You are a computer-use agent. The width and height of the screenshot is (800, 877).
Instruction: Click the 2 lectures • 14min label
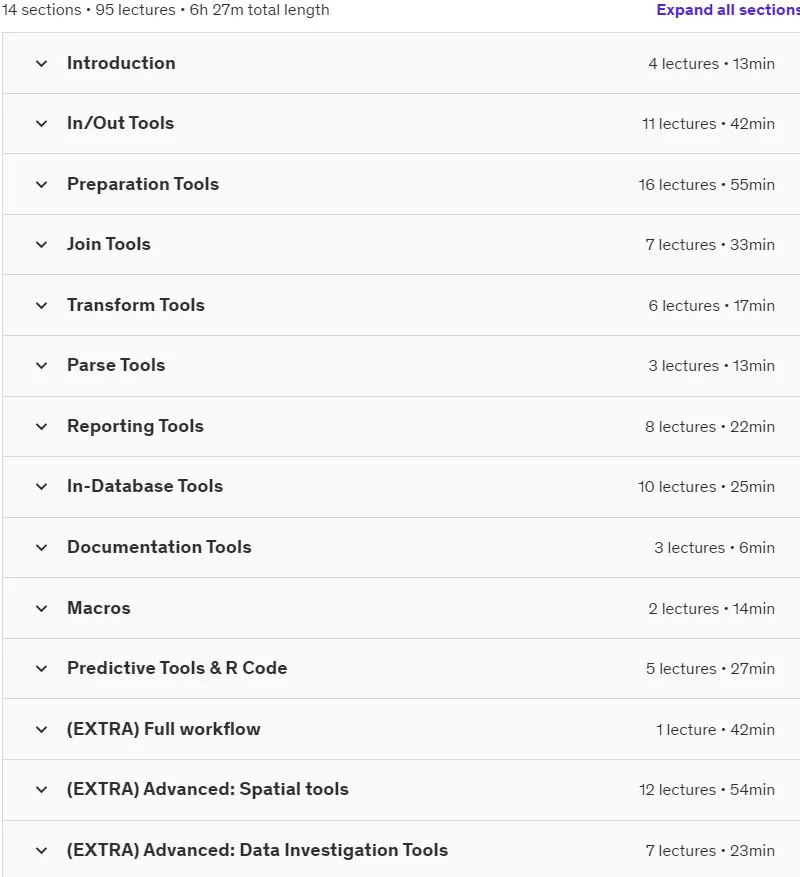(x=712, y=609)
